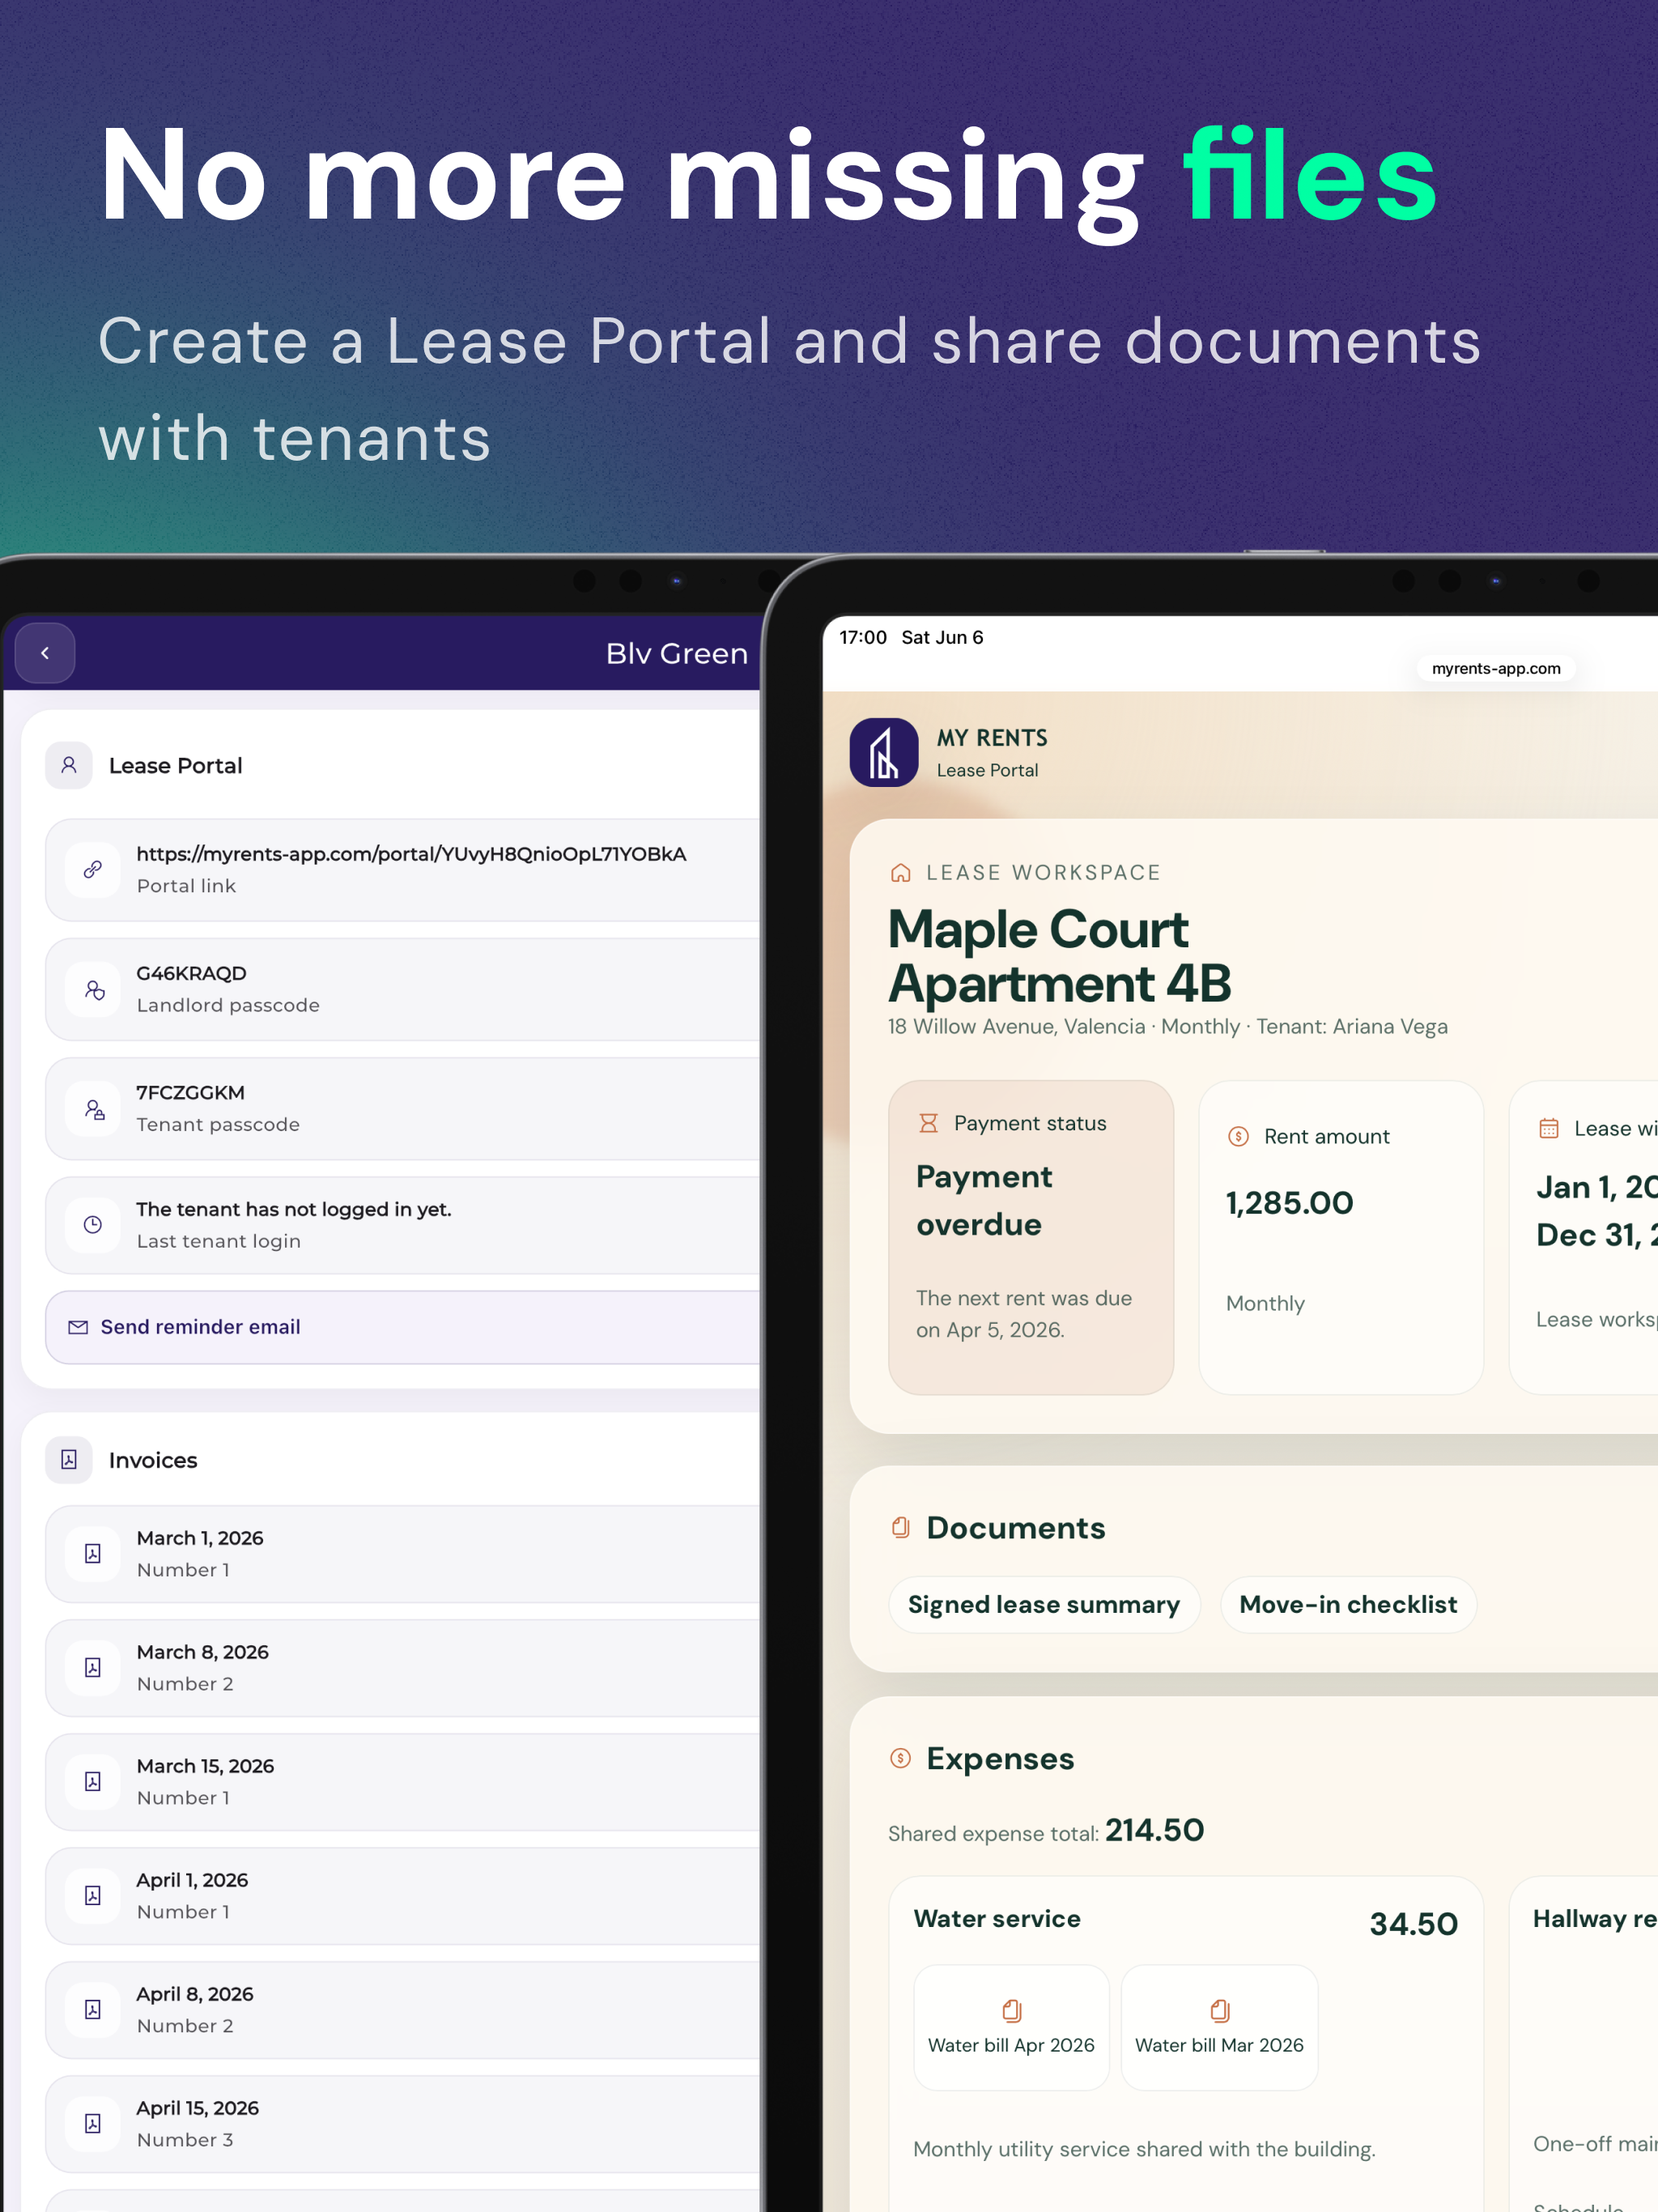Open the March 8, 2026 invoice PDF icon
The image size is (1658, 2212).
tap(93, 1667)
